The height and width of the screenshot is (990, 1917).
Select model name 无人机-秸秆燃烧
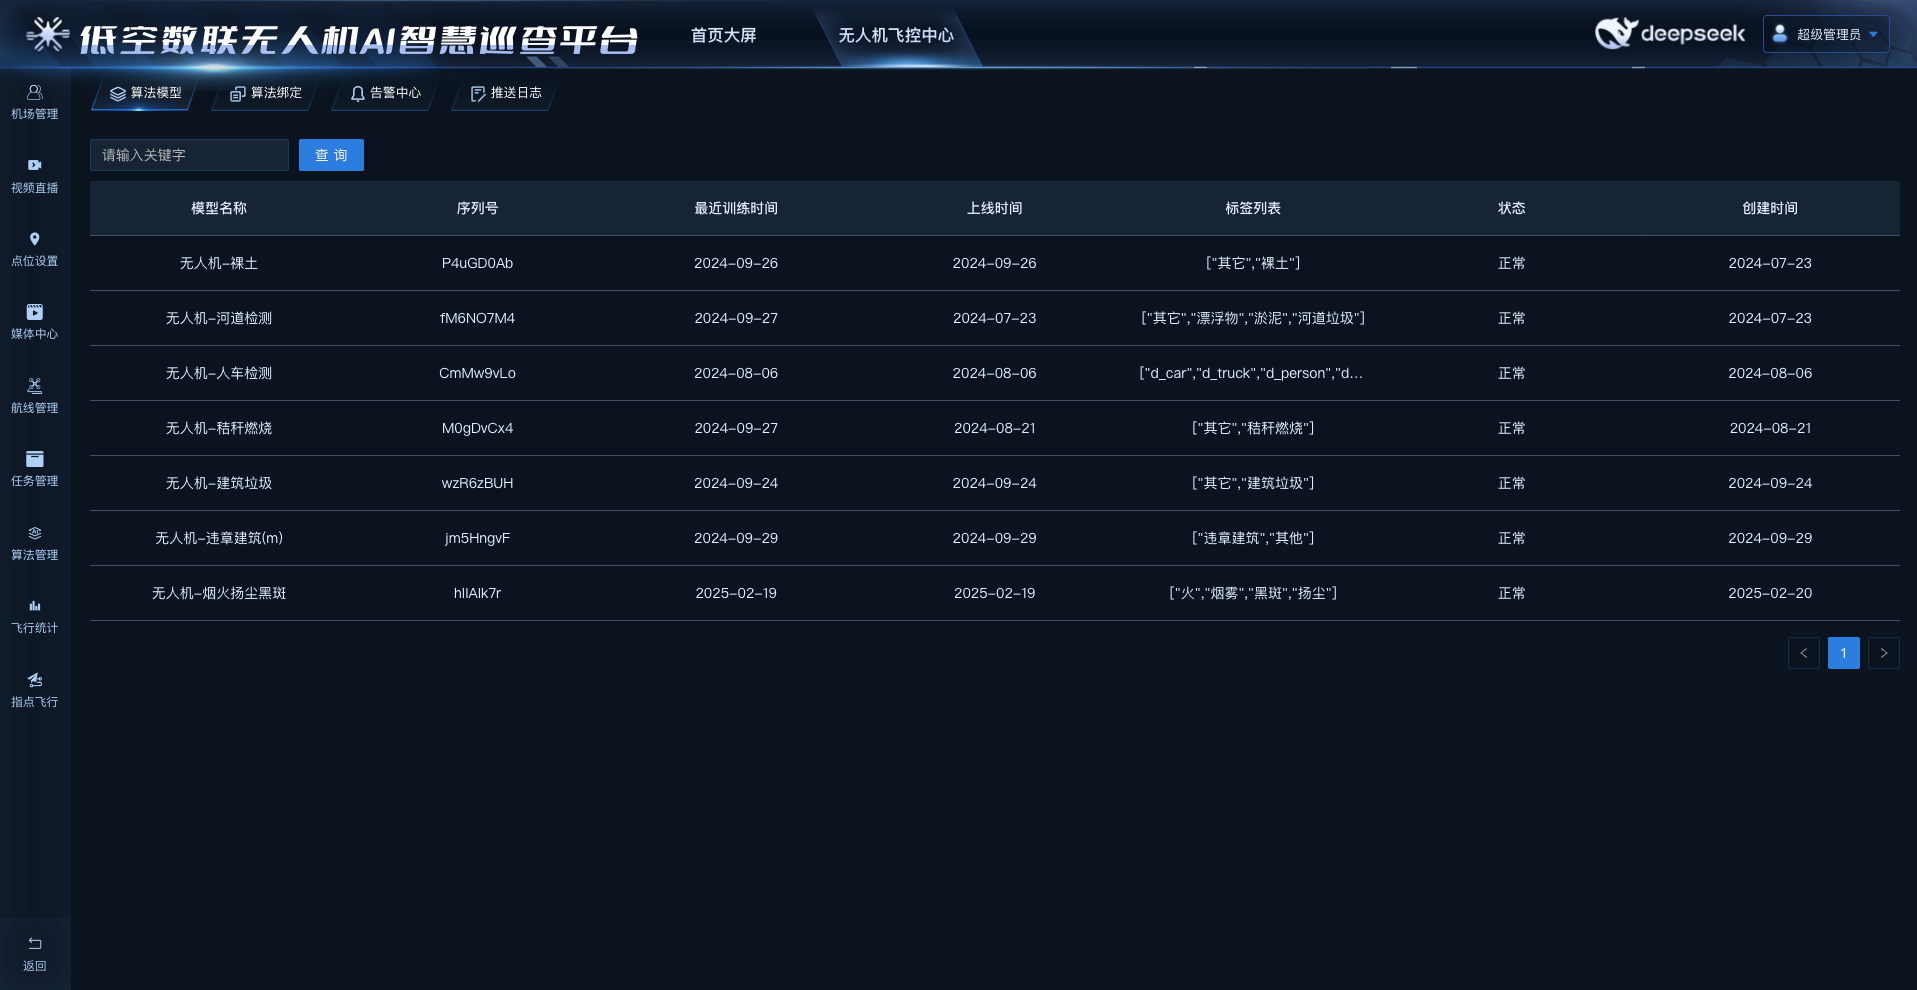(219, 428)
